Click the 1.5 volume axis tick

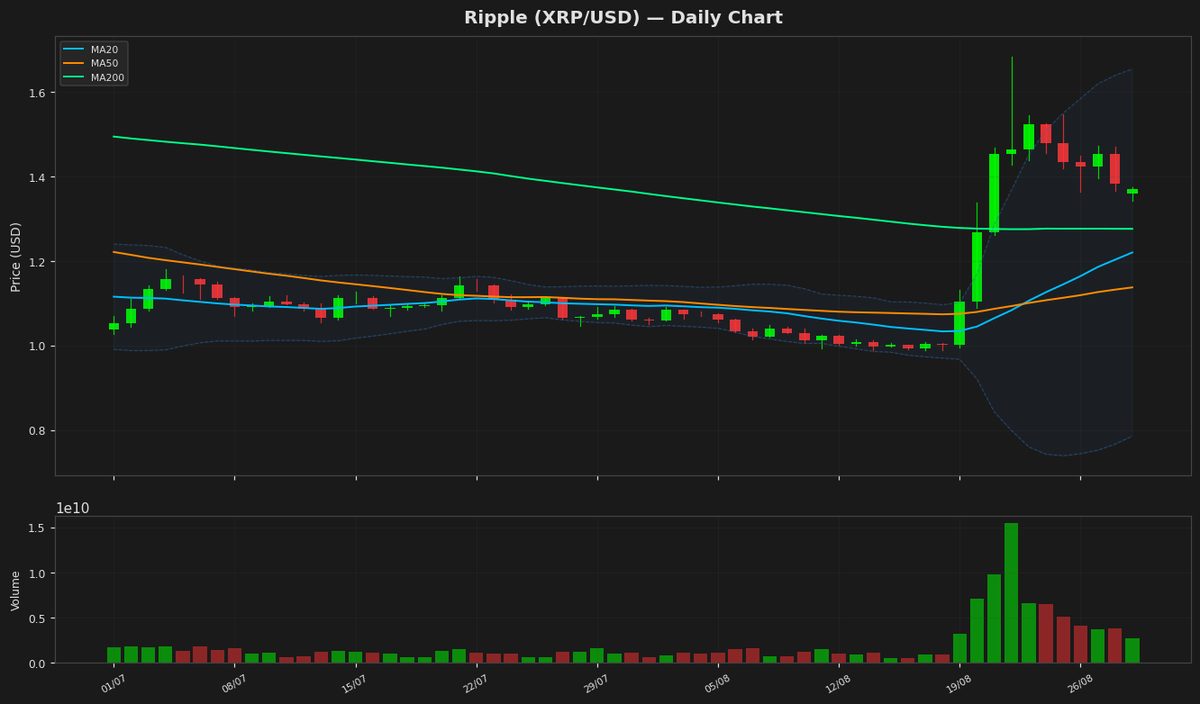pyautogui.click(x=37, y=528)
